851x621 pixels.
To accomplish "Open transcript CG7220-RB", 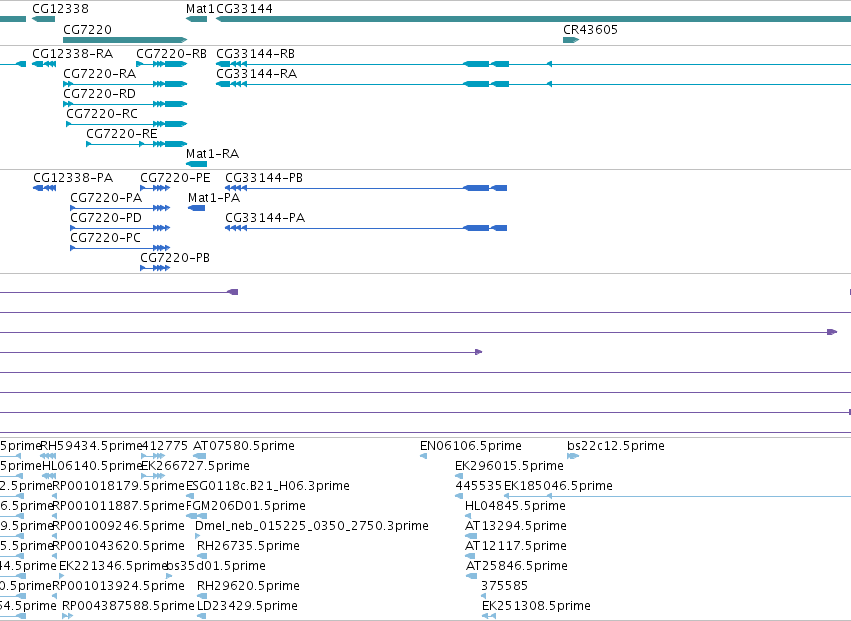I will [x=162, y=64].
